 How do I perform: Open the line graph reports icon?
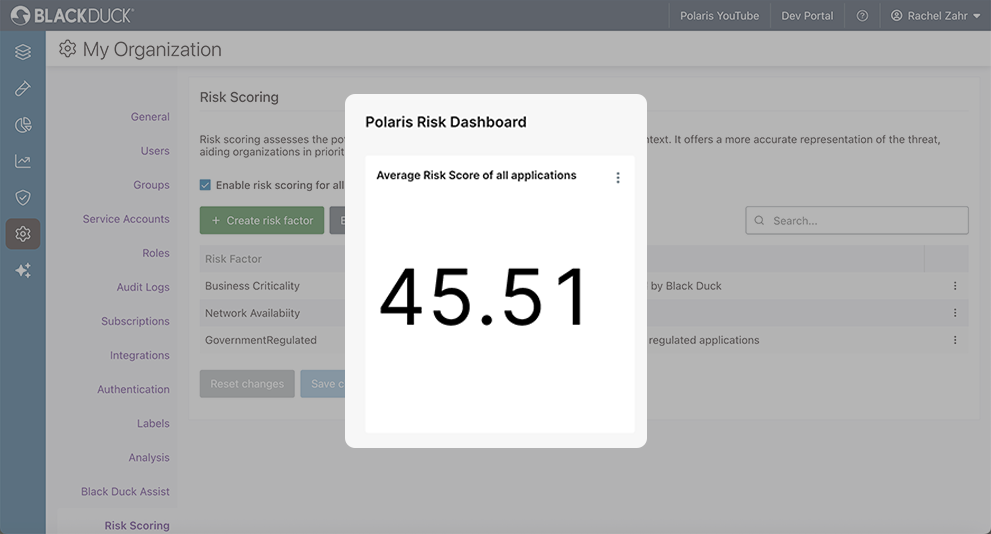click(23, 161)
